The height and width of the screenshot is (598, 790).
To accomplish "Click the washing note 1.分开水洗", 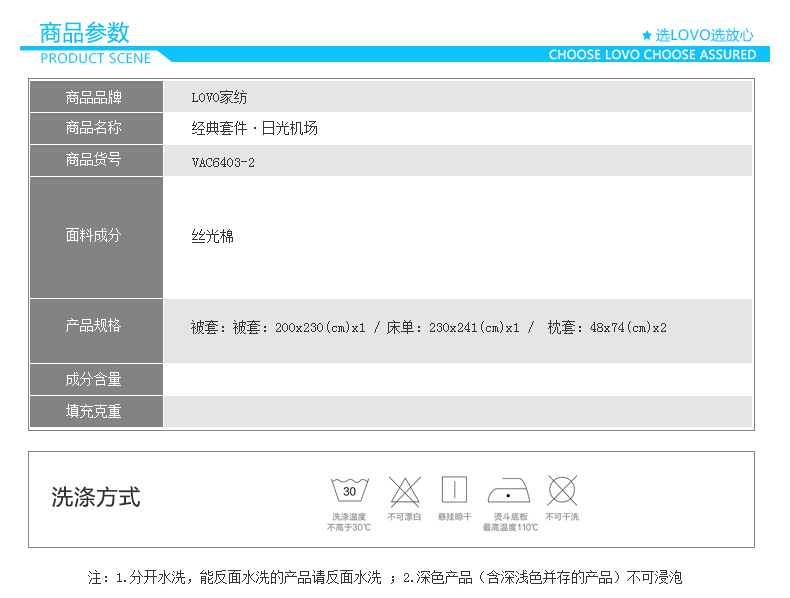I will pos(248,577).
